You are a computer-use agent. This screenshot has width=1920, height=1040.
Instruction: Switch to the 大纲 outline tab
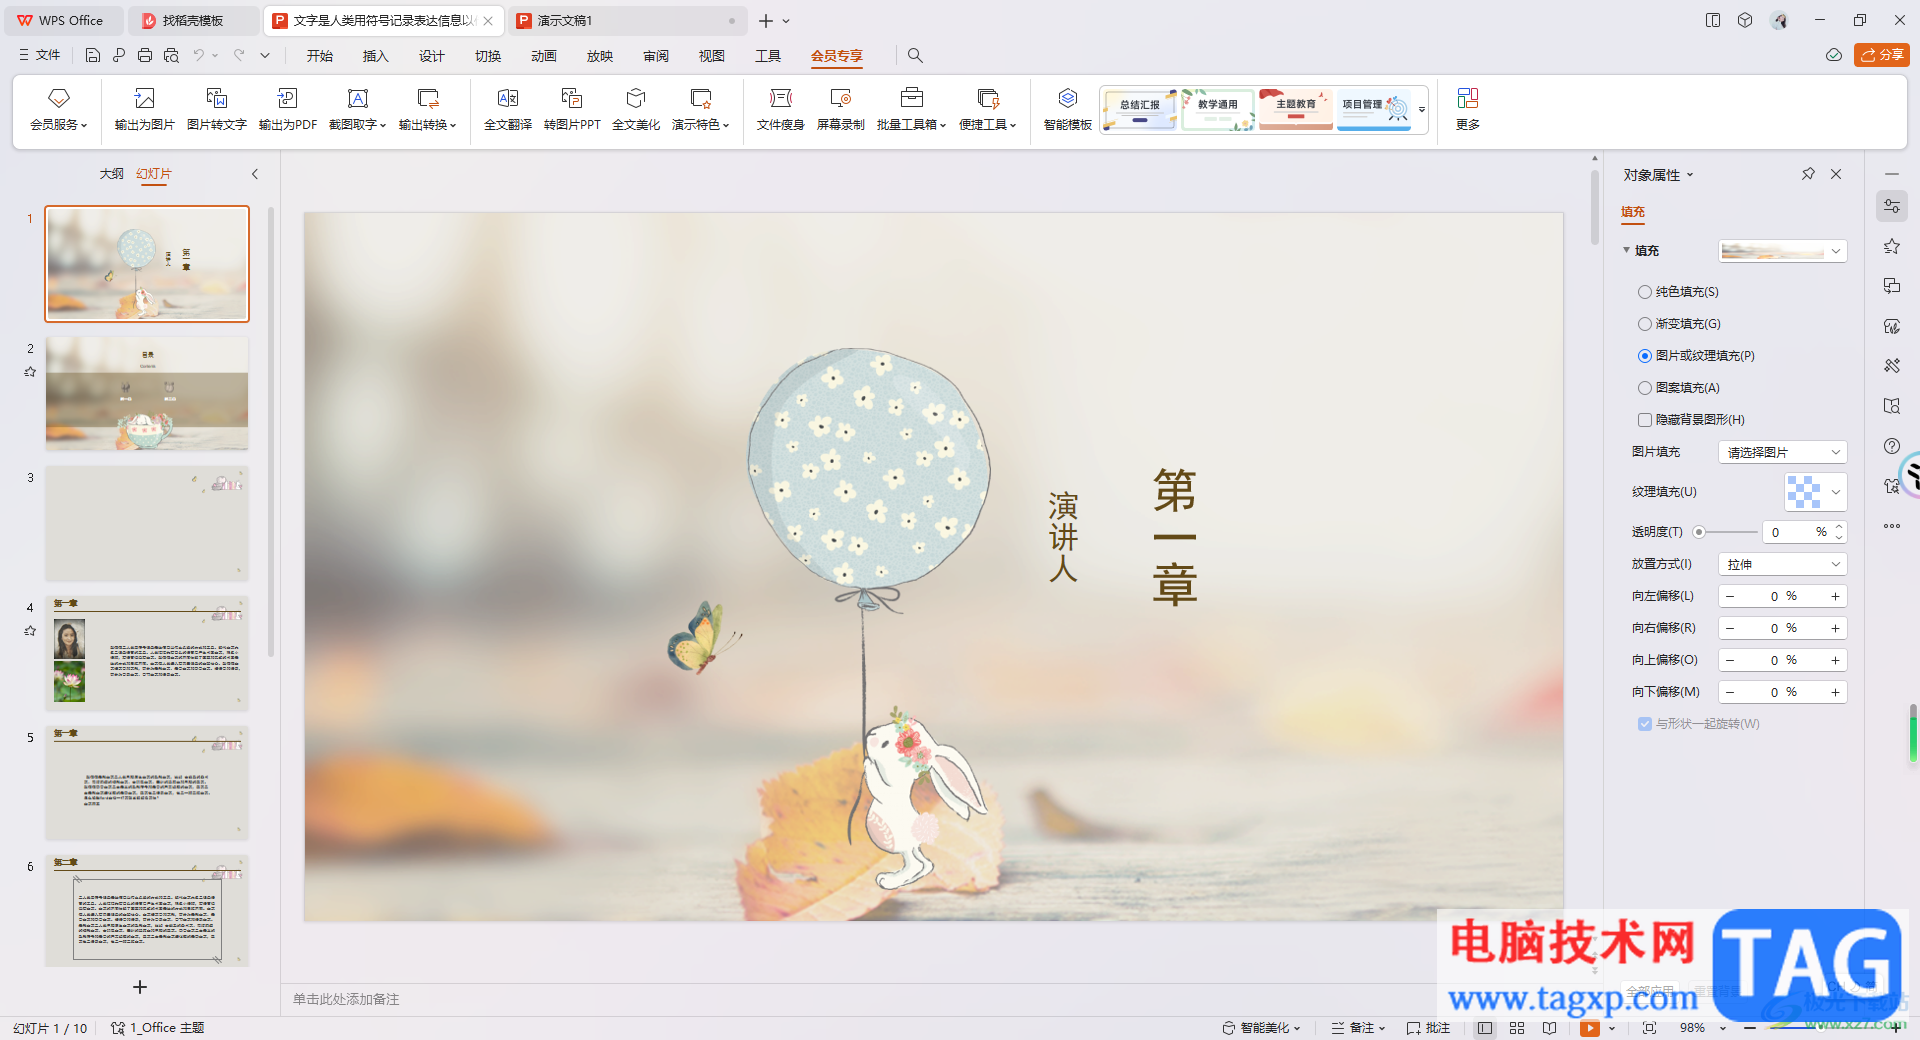pyautogui.click(x=111, y=174)
